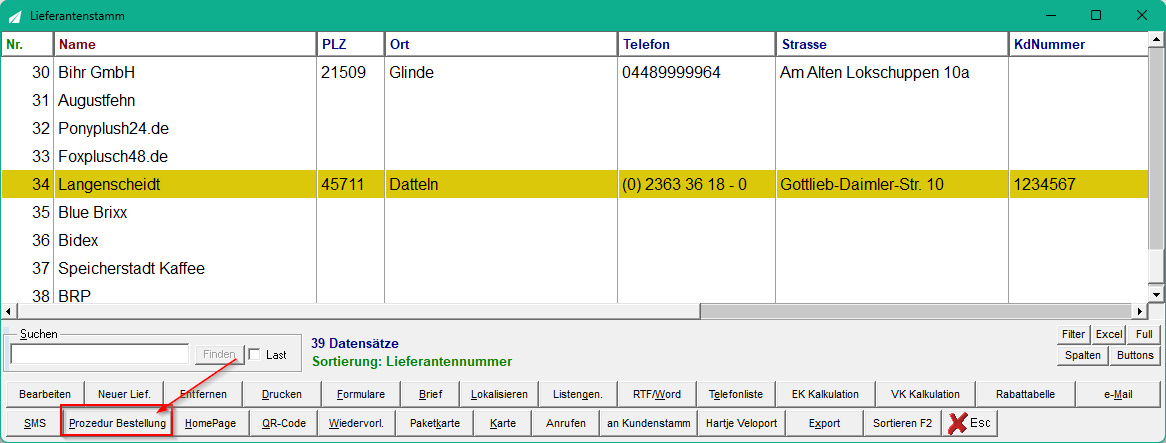Open the Rabattabelle button

coord(1025,394)
